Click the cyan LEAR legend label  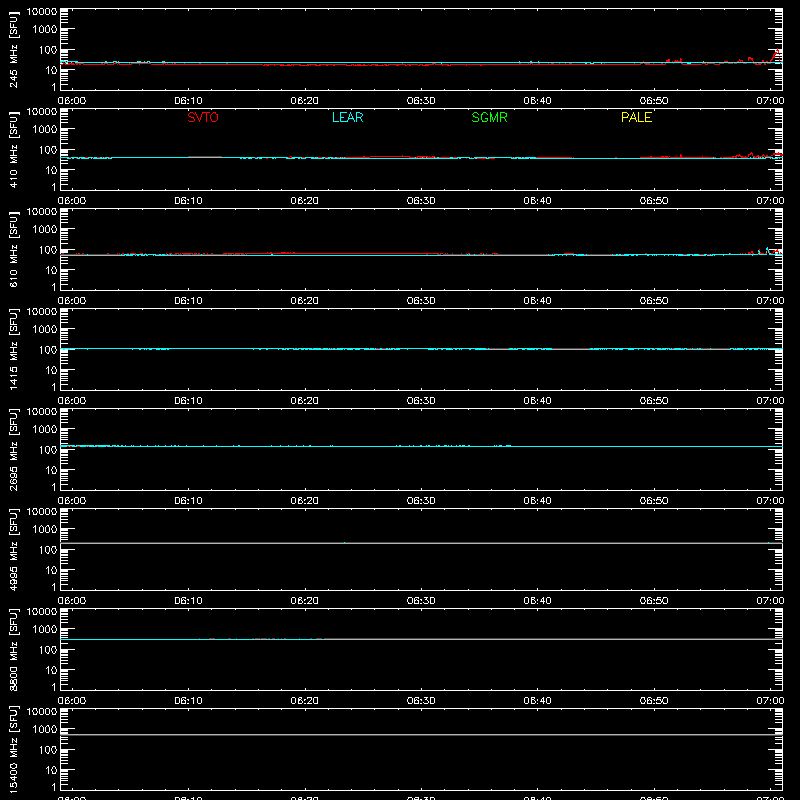pos(347,117)
